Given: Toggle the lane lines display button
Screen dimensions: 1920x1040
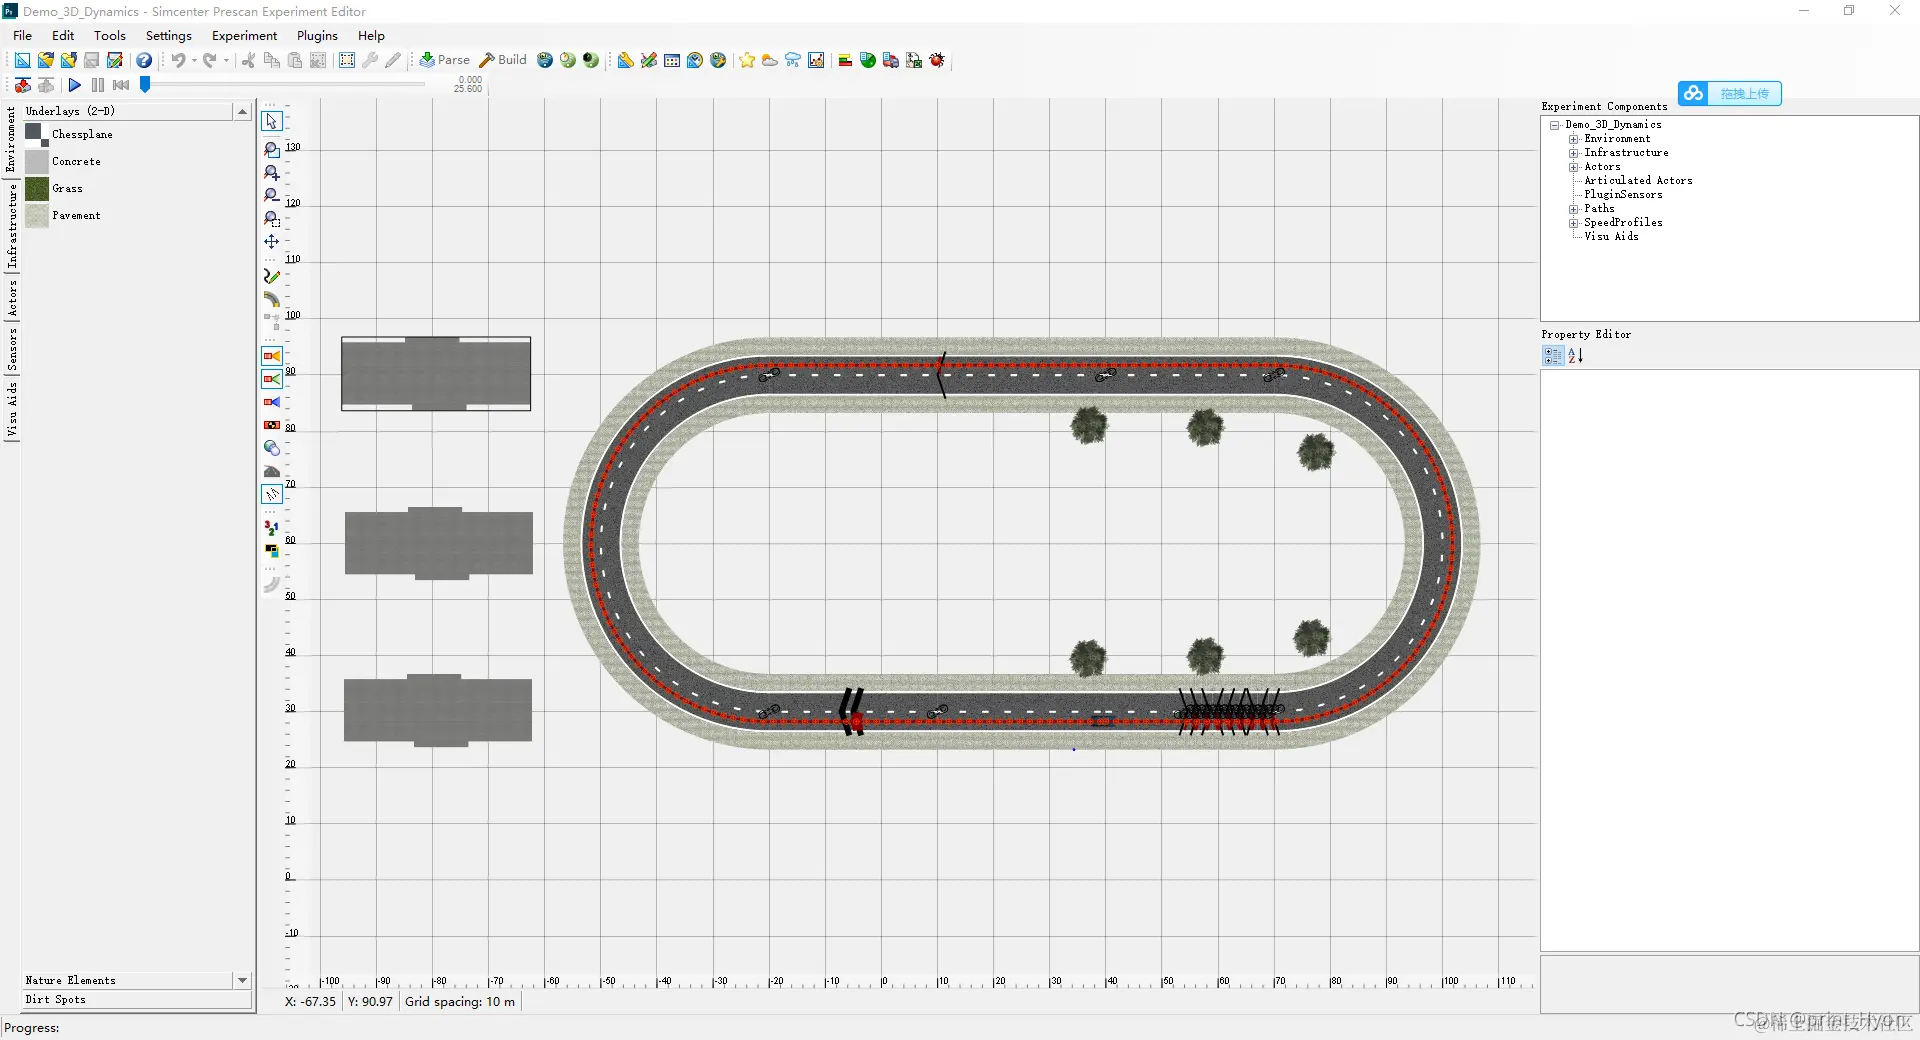Looking at the screenshot, I should [272, 494].
